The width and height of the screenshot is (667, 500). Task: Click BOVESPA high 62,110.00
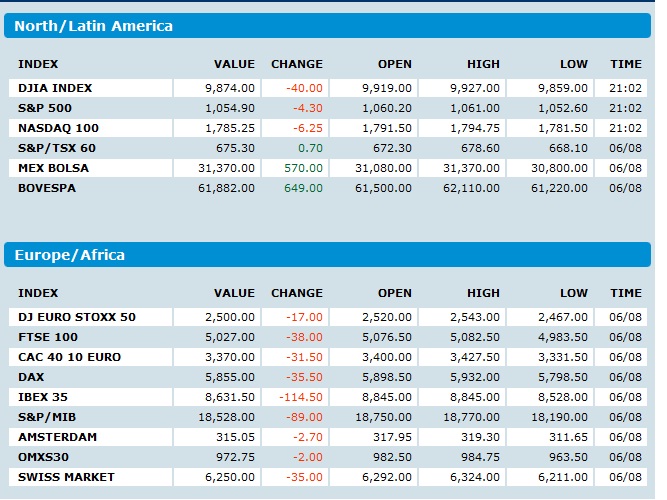[x=471, y=188]
